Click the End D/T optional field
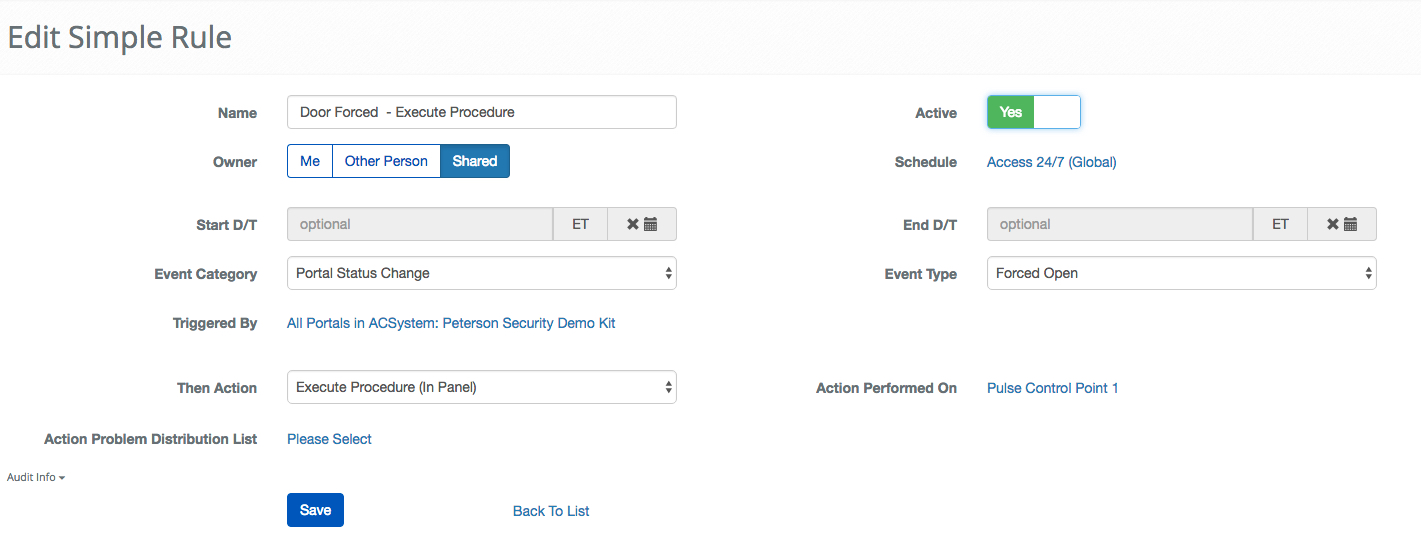1421x537 pixels. click(x=1120, y=224)
